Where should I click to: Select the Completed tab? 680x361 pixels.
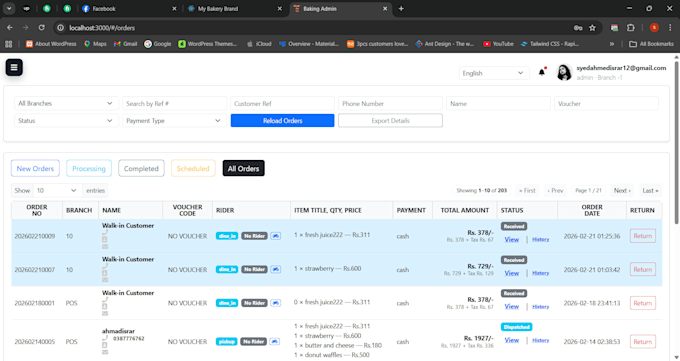coord(141,168)
